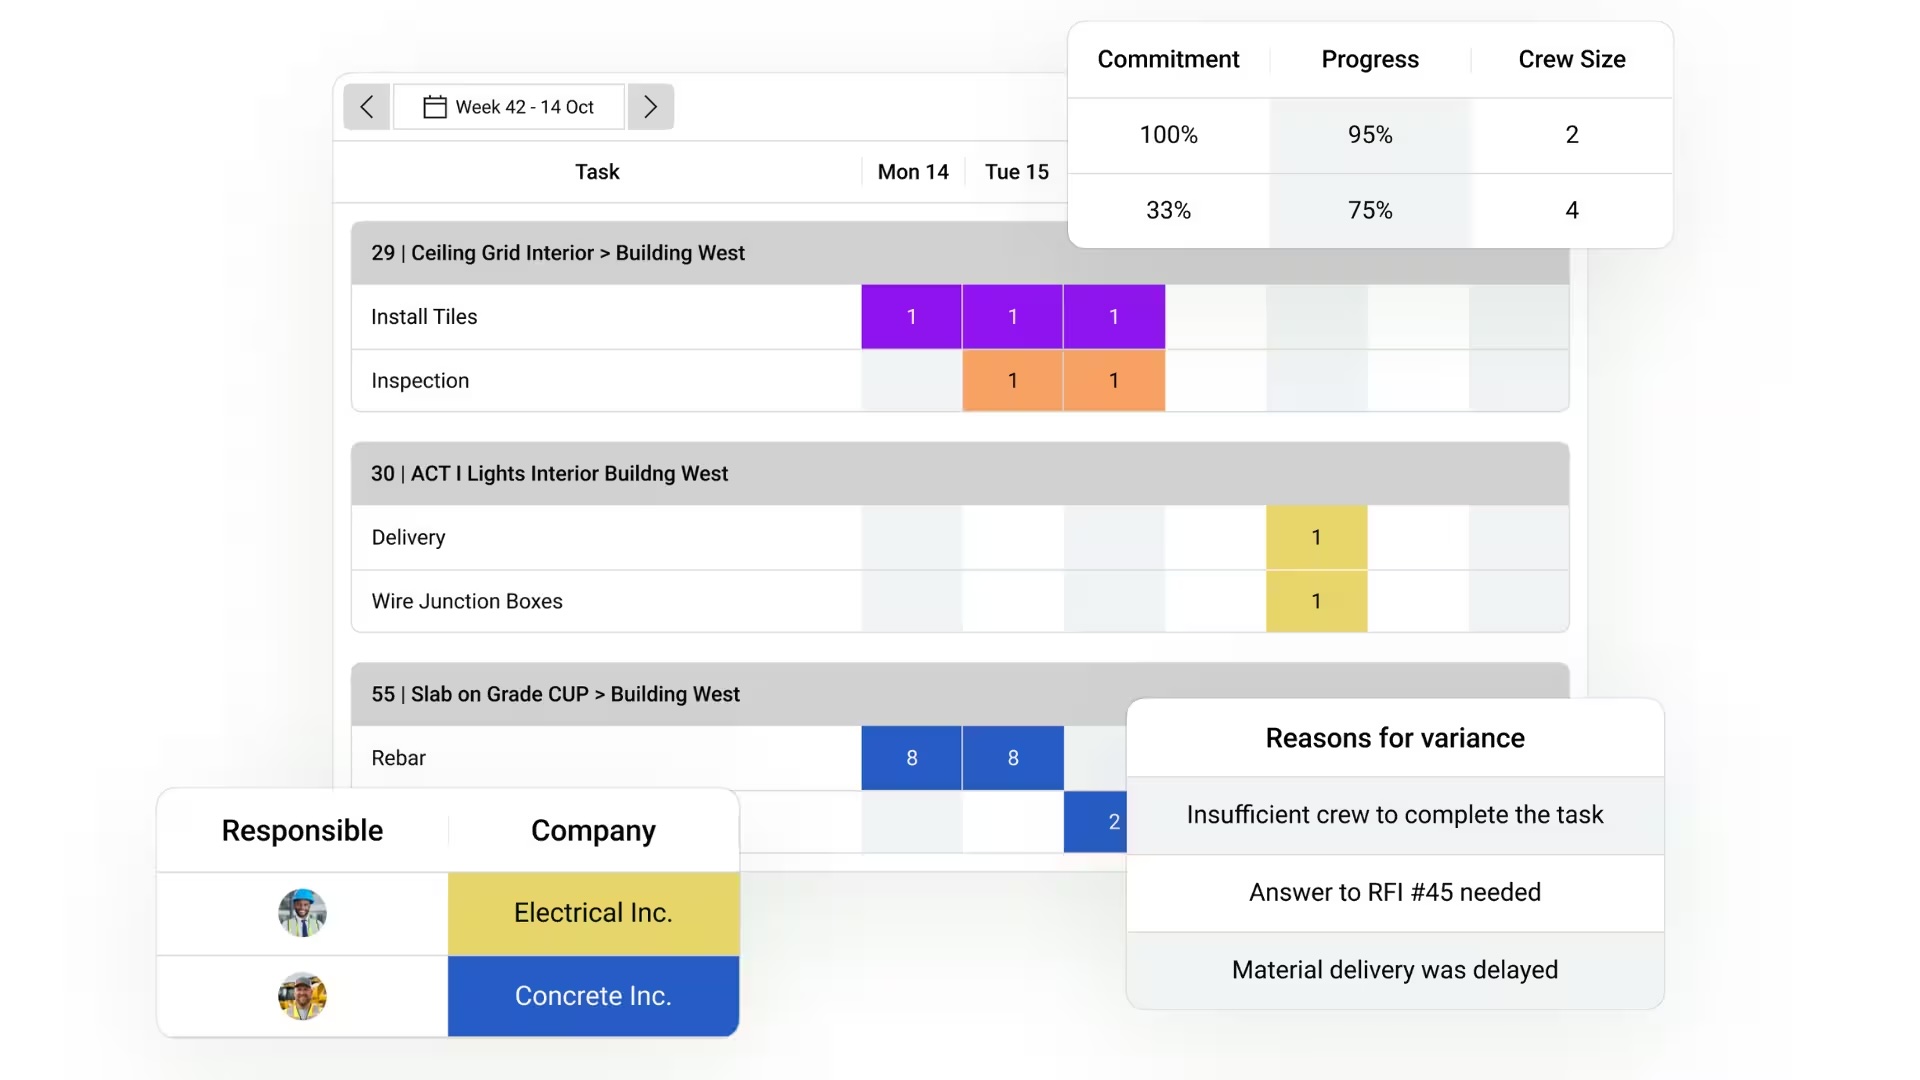Go to the previous week arrow
The height and width of the screenshot is (1080, 1920).
pyautogui.click(x=367, y=107)
